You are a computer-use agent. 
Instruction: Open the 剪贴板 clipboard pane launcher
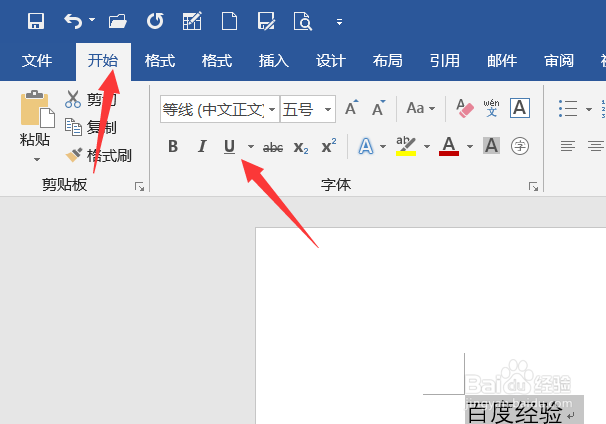[x=140, y=187]
